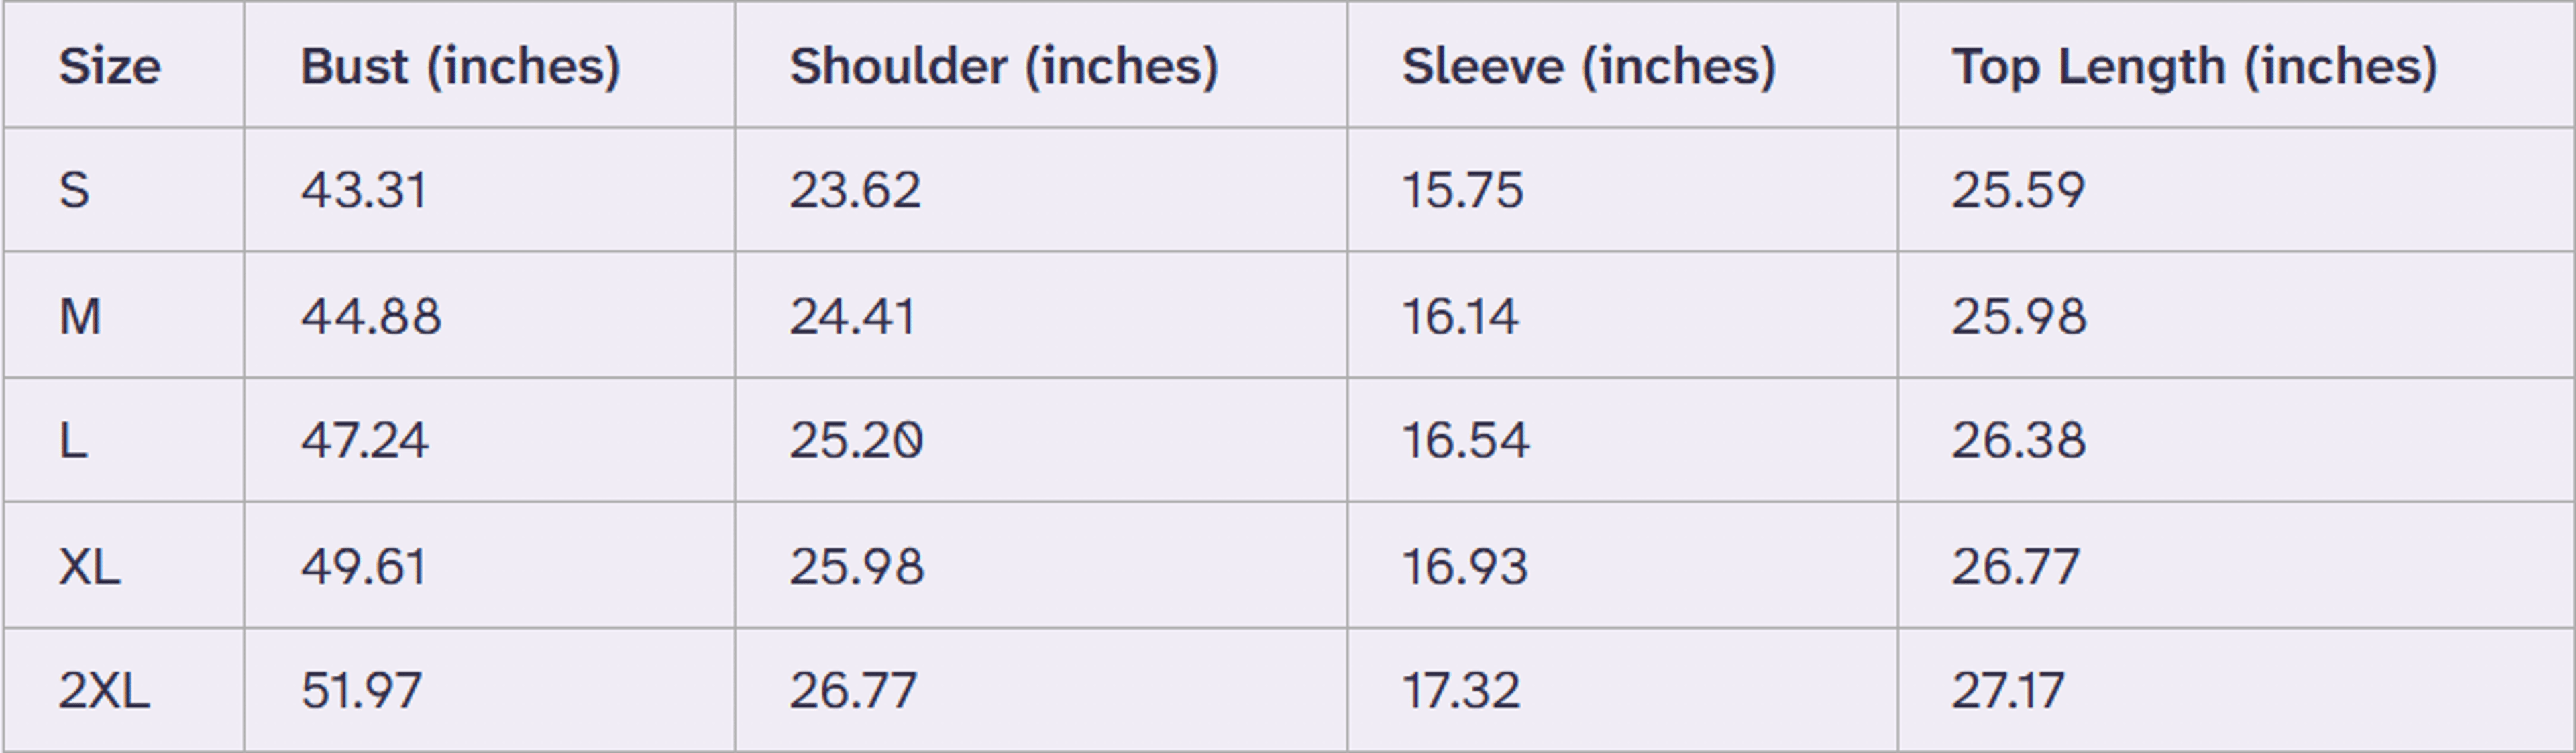Click shoulder value 23.62
Viewport: 2576px width, 753px height.
pos(855,190)
